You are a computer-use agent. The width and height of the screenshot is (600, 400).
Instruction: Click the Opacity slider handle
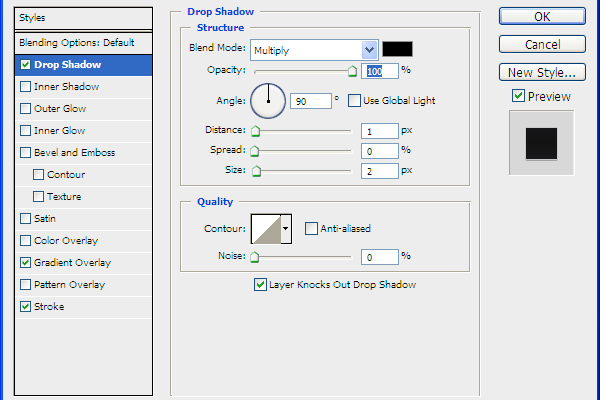point(352,71)
